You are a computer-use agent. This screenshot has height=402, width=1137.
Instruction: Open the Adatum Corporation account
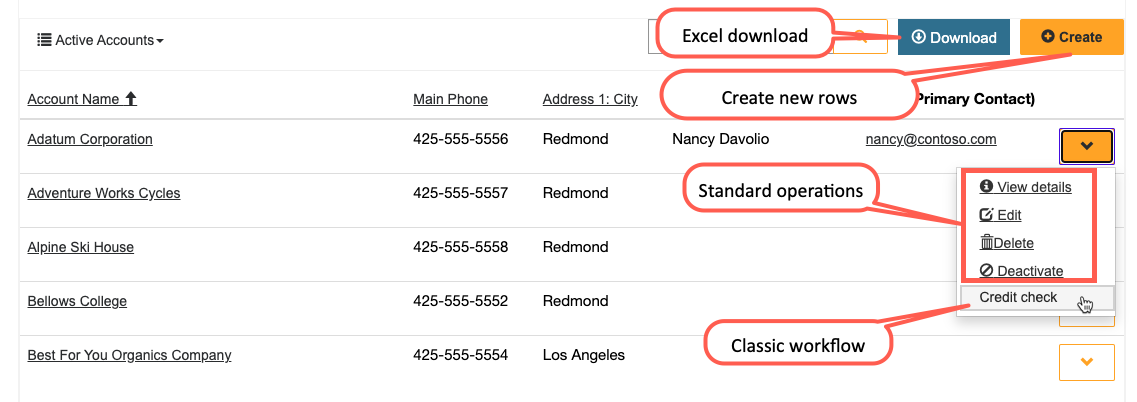[90, 139]
